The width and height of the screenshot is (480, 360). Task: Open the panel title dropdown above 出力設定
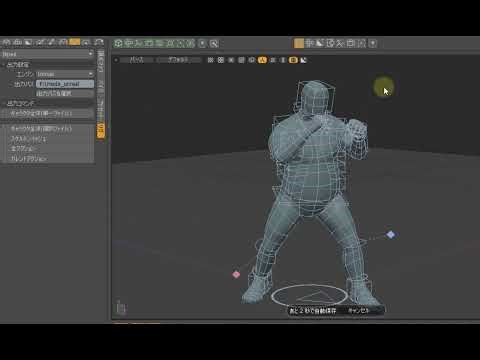click(47, 54)
